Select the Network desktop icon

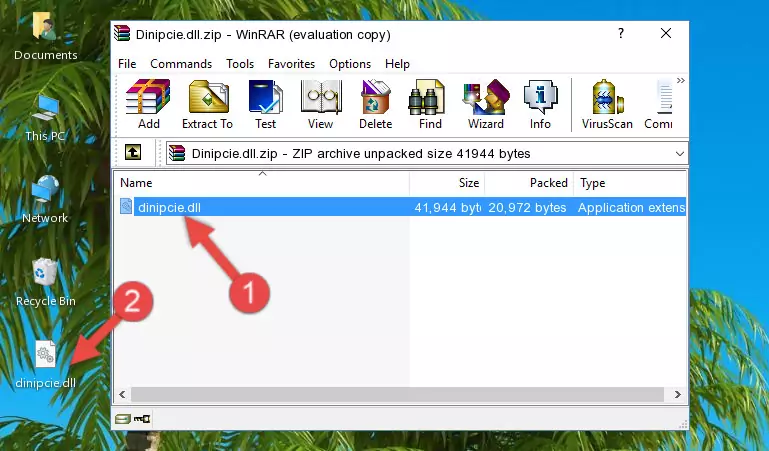(x=46, y=200)
